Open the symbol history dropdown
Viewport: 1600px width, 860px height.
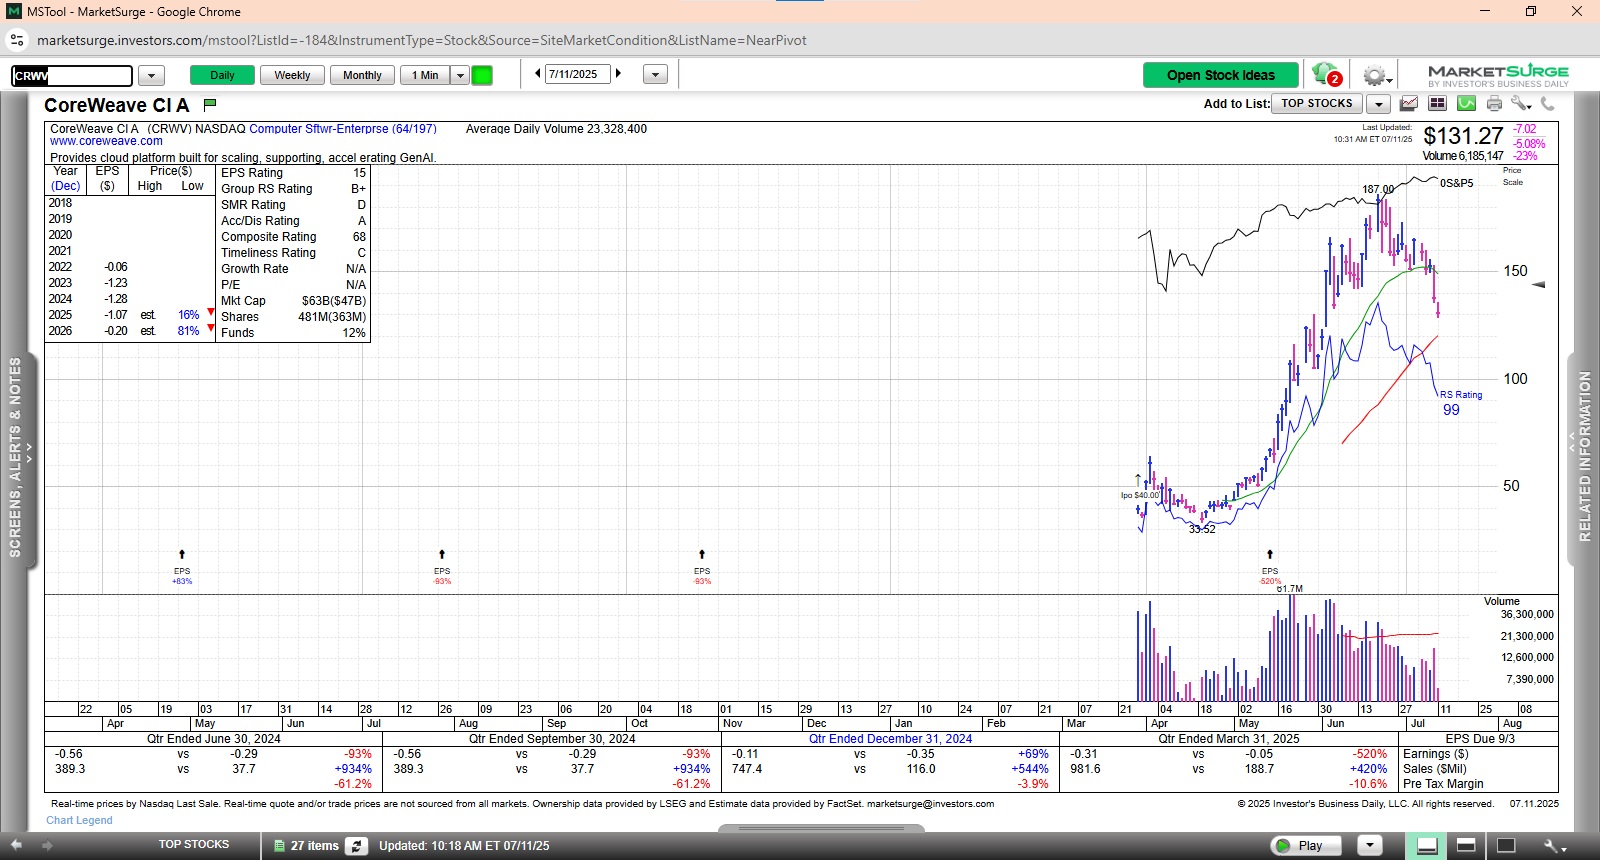pyautogui.click(x=151, y=75)
